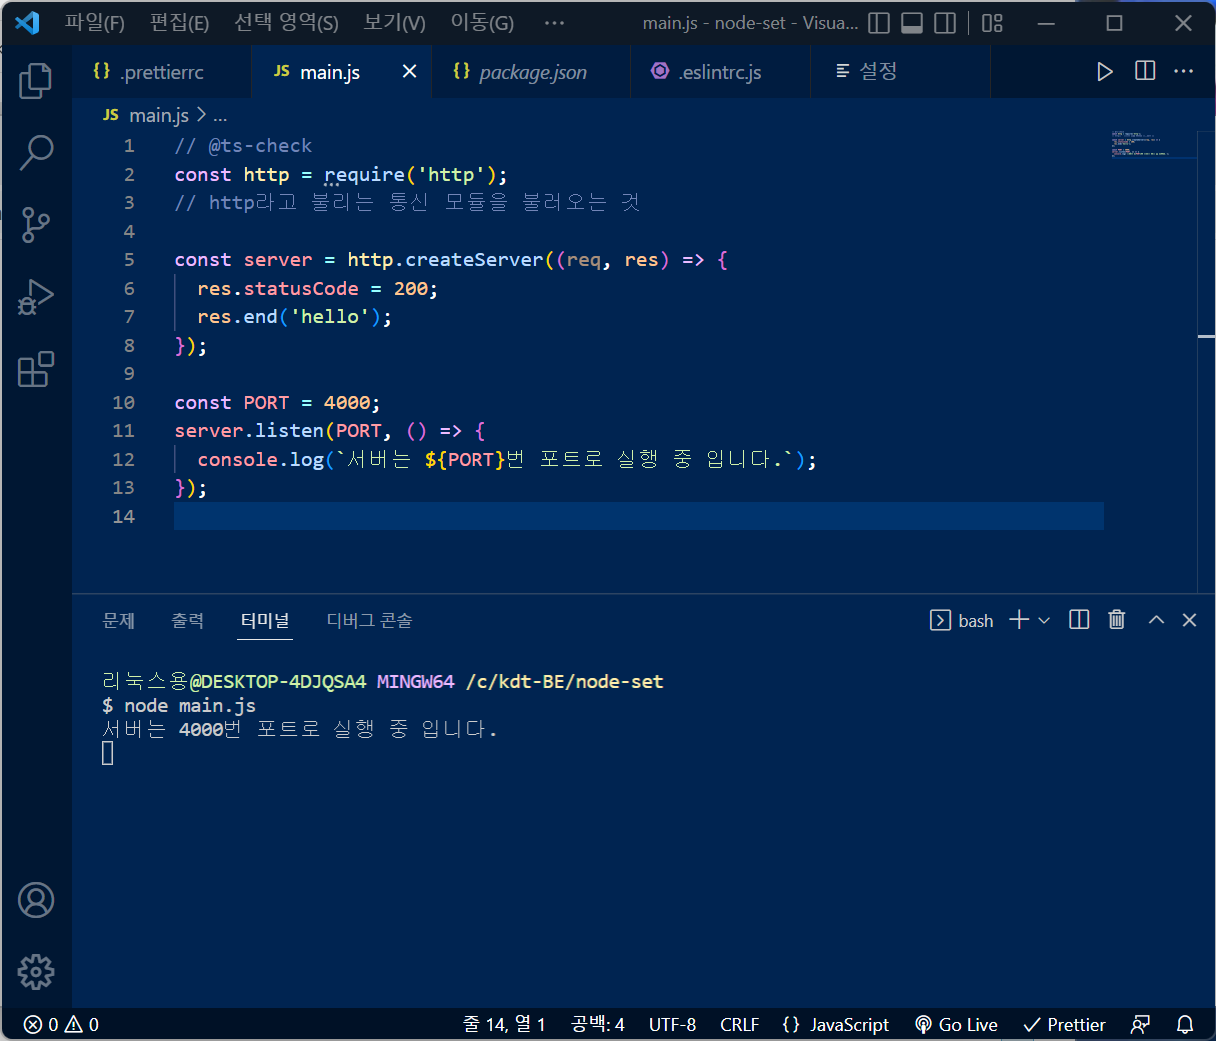Screen dimensions: 1216x1041
Task: Open notifications bell in status bar
Action: (1185, 1024)
